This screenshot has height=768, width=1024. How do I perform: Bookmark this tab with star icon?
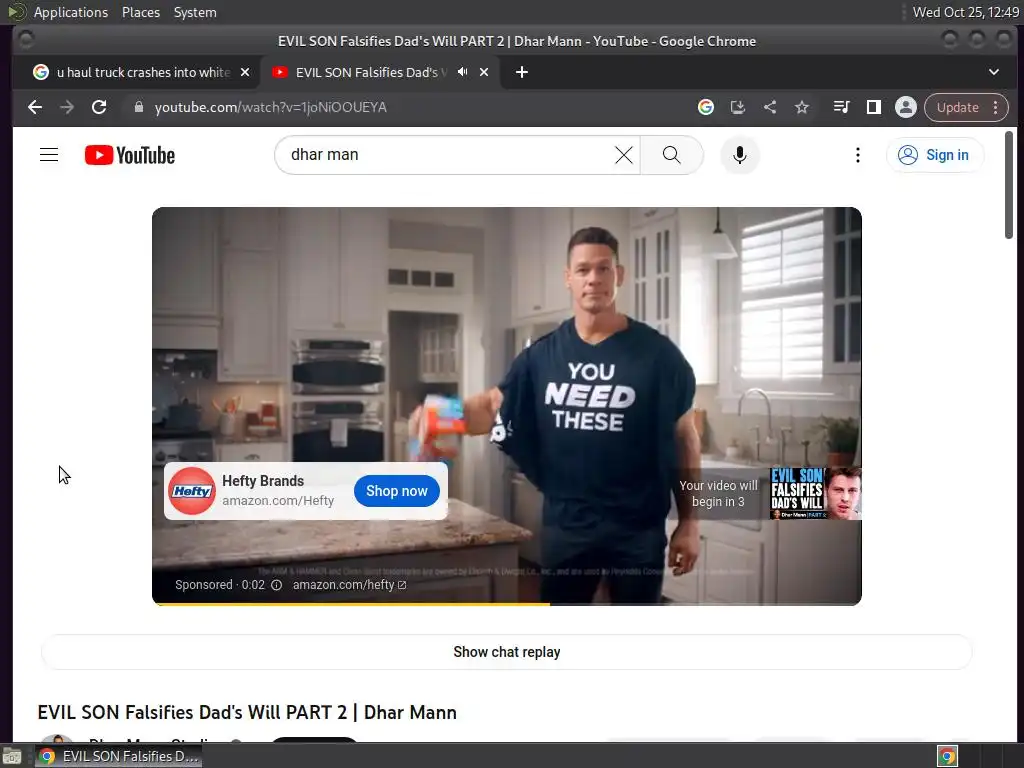pos(802,107)
